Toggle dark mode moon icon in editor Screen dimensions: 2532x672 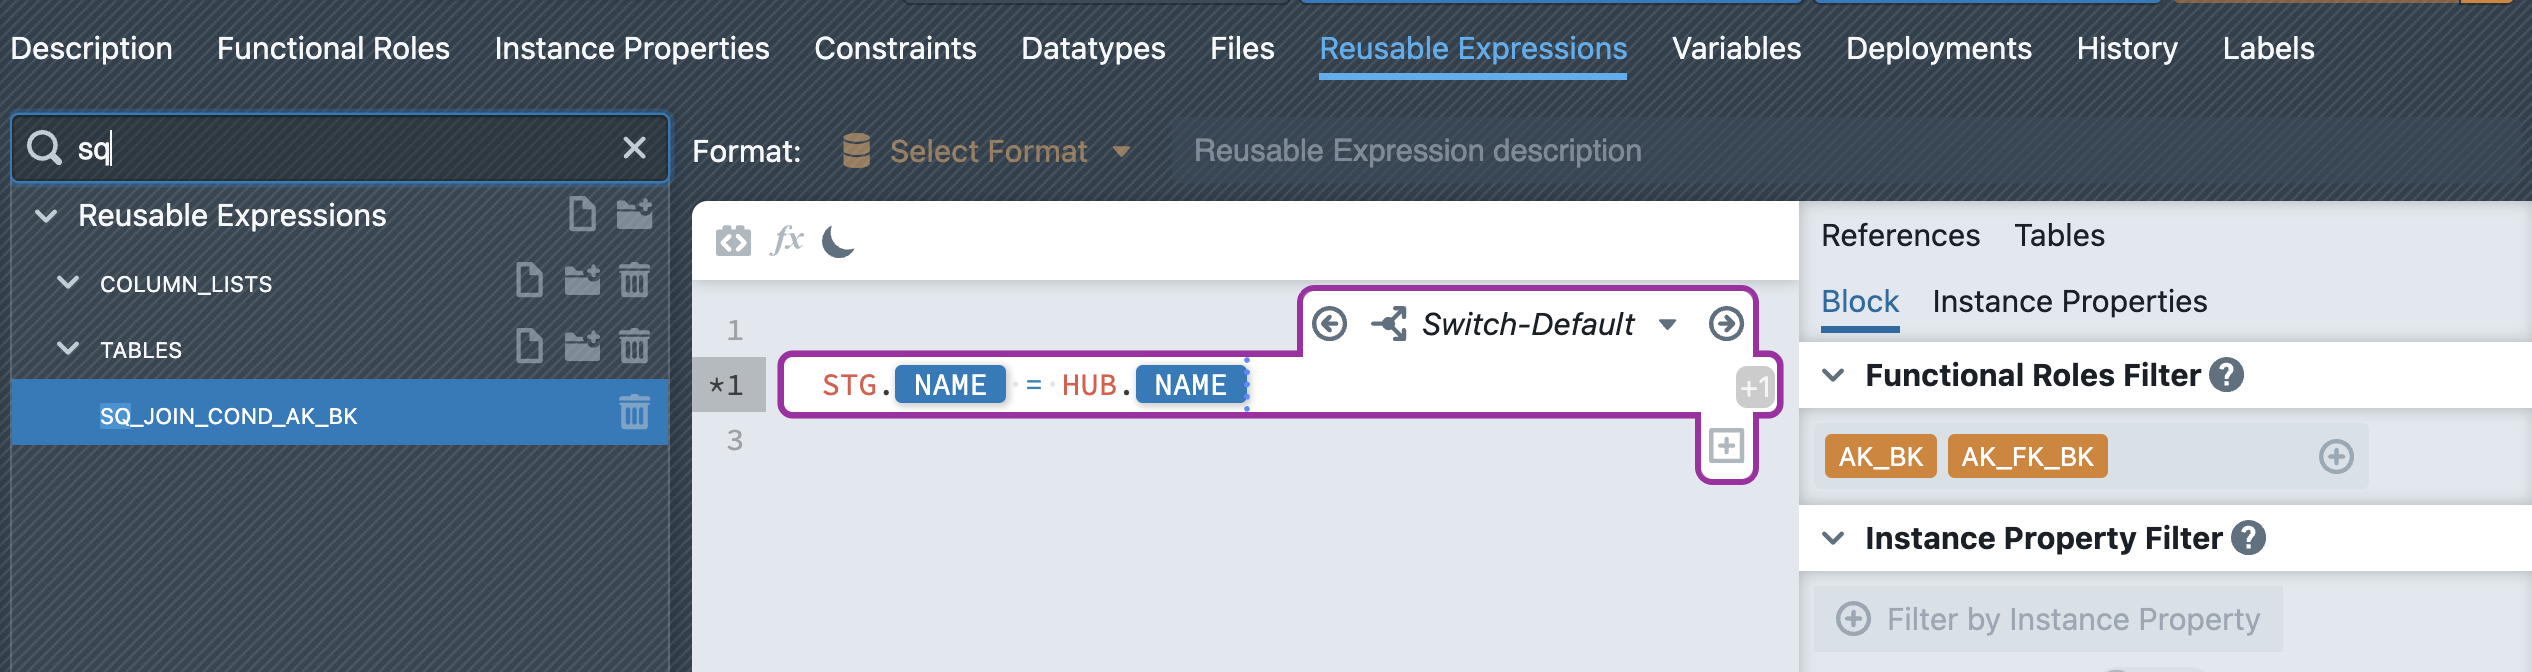point(838,241)
